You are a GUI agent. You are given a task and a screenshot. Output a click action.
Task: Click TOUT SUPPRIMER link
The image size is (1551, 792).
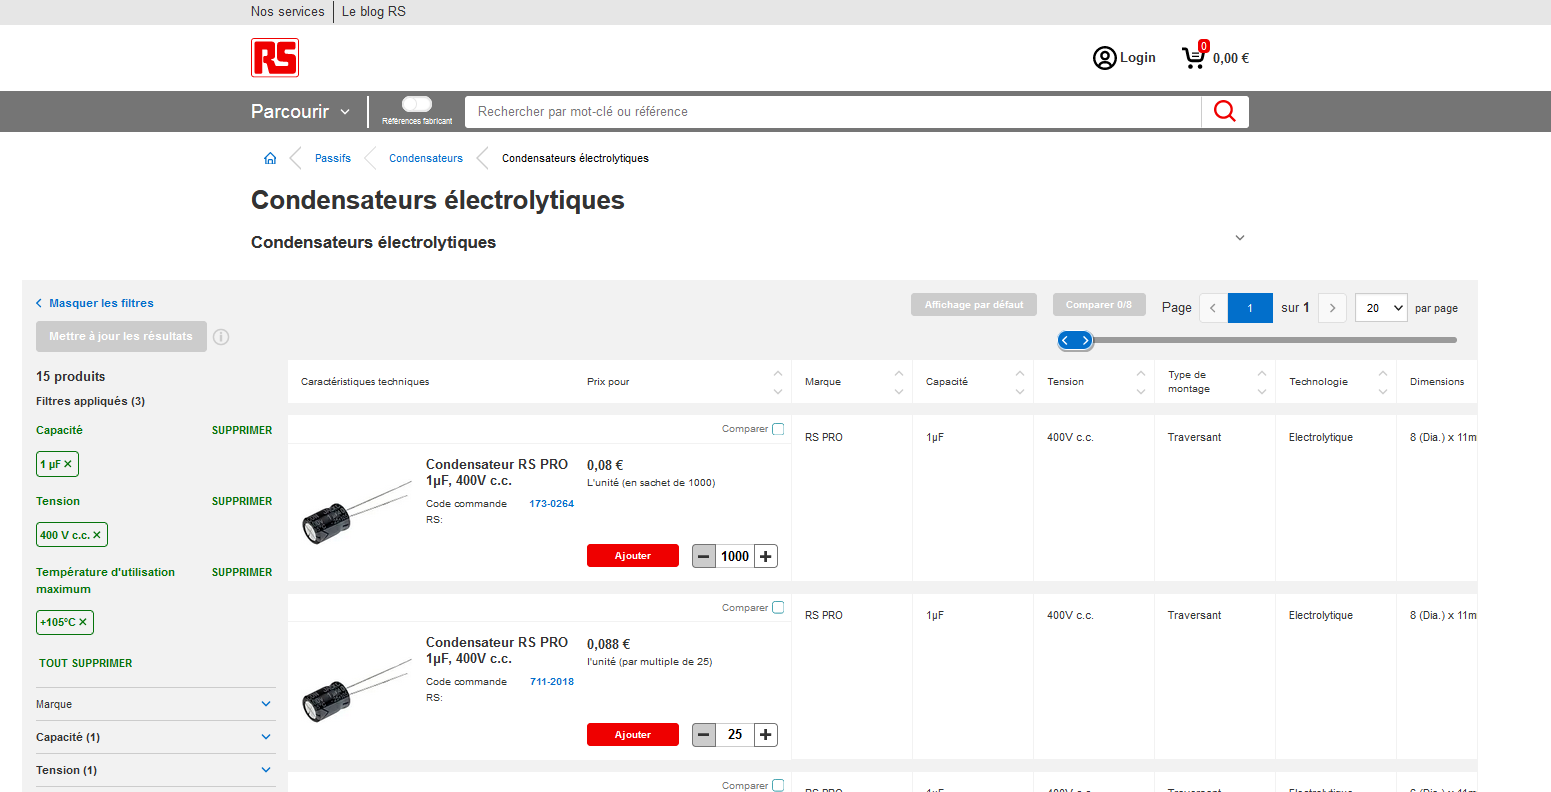tap(86, 663)
